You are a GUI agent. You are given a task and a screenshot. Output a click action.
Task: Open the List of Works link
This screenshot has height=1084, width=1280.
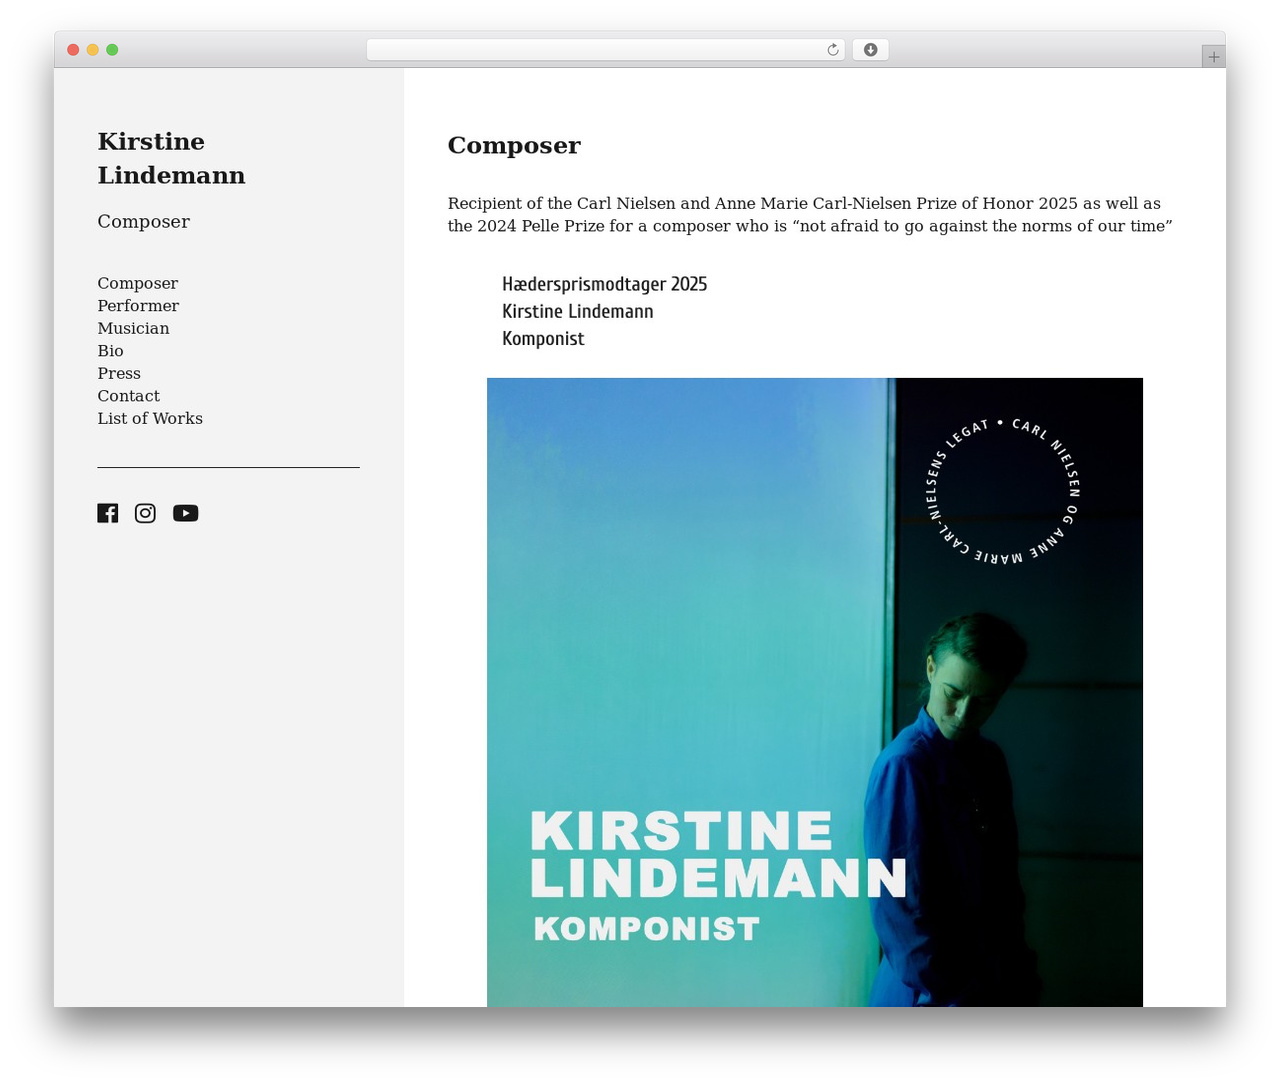tap(150, 418)
